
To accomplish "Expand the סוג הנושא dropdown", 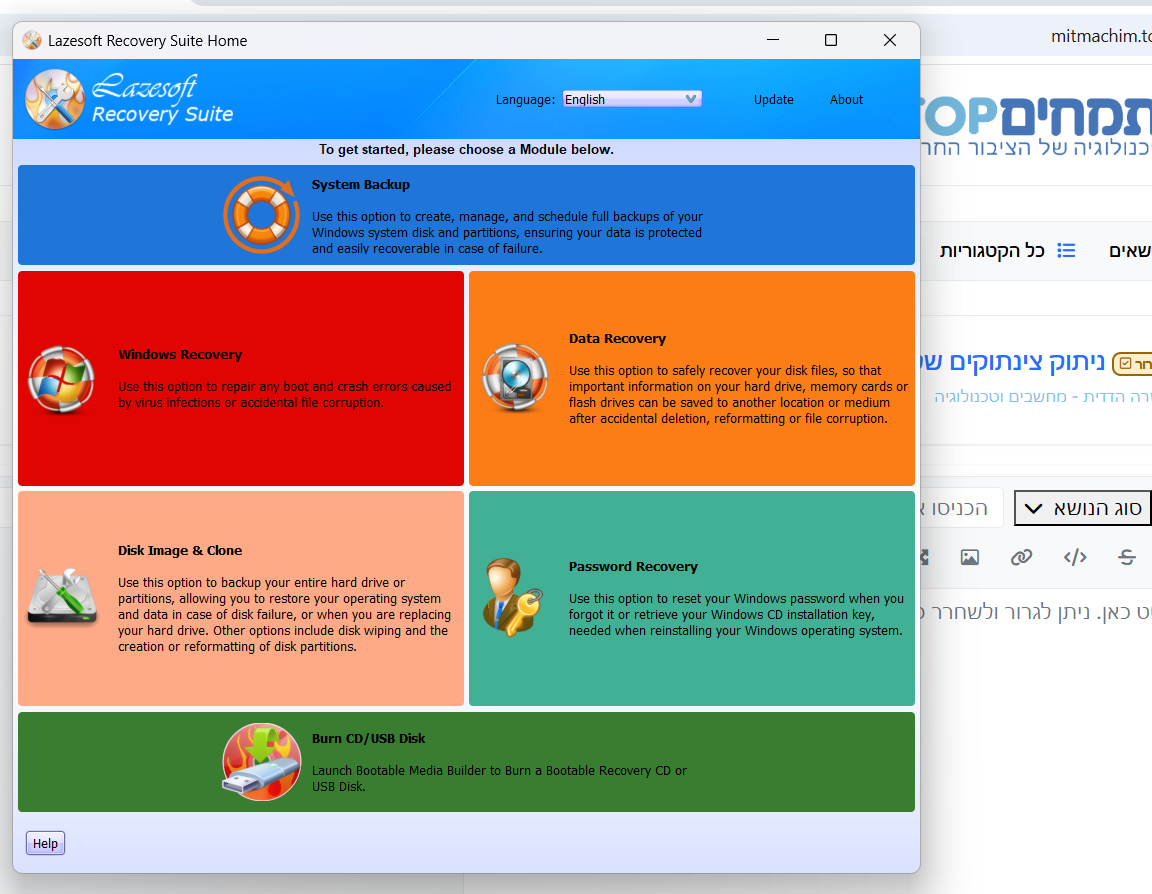I will coord(1084,508).
